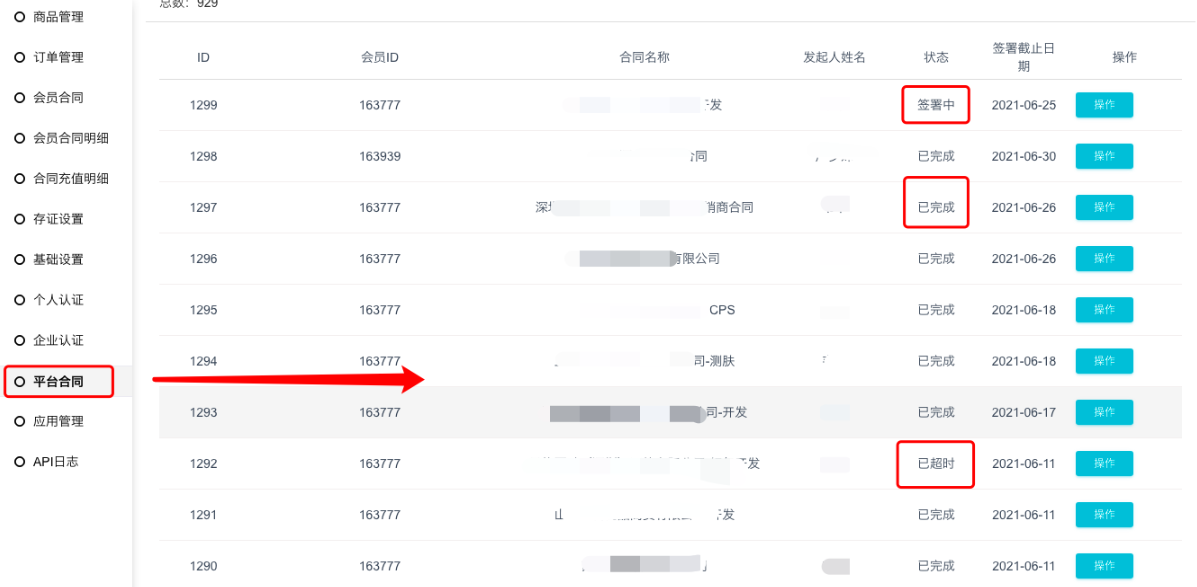The image size is (1197, 587).
Task: Click the 状态 column header
Action: click(936, 57)
